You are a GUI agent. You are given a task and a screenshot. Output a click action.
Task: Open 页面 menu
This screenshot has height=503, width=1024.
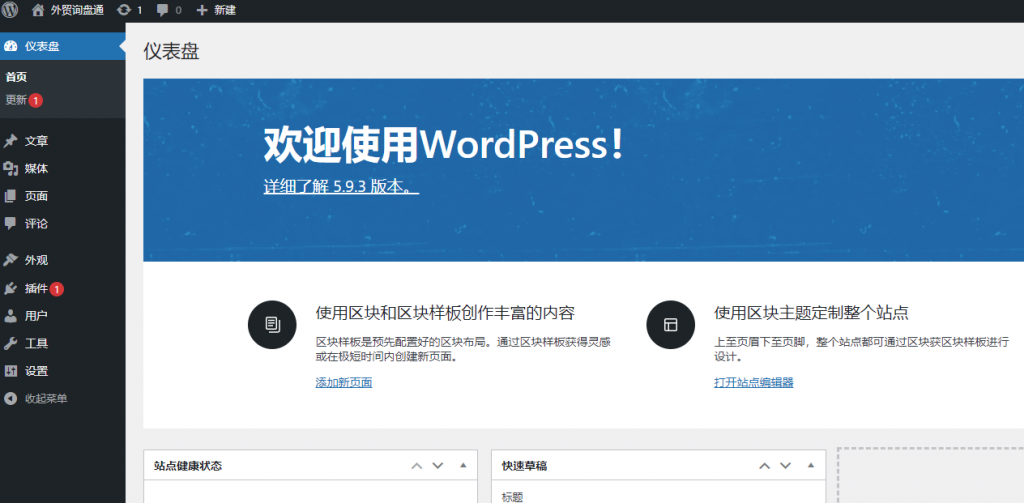point(63,196)
